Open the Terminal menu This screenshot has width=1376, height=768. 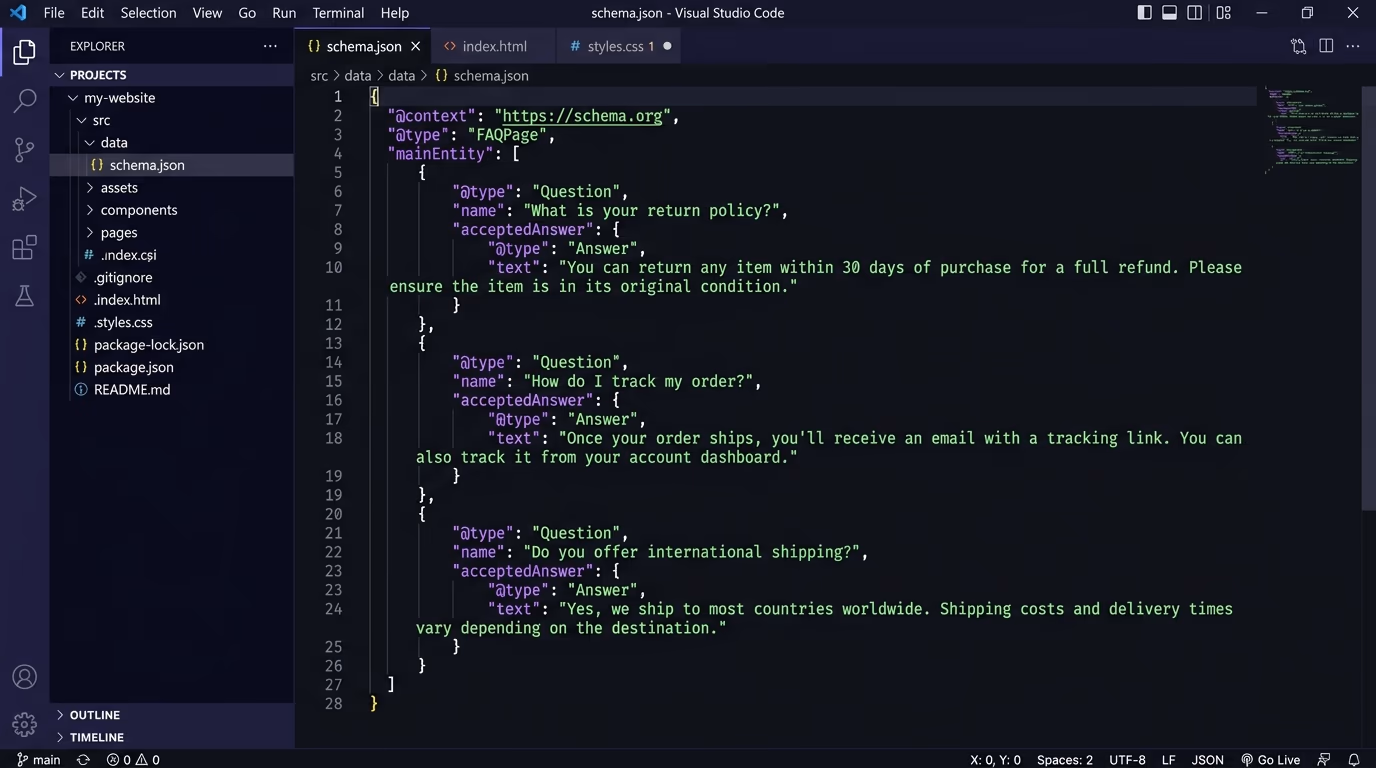[x=338, y=13]
